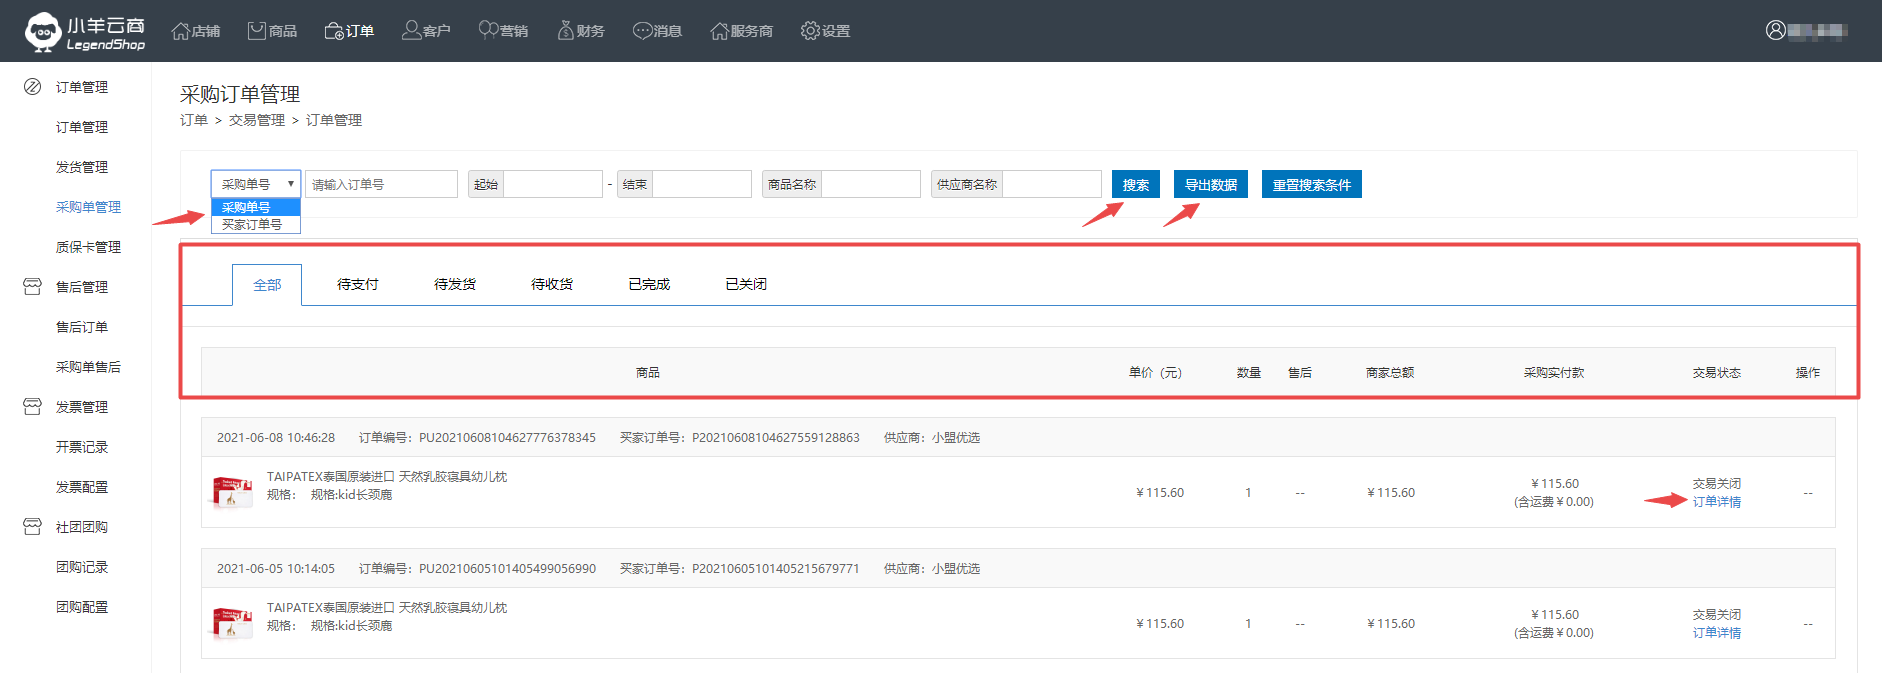Viewport: 1882px width, 673px height.
Task: Click the 店铺 home icon in top navigation
Action: [x=181, y=31]
